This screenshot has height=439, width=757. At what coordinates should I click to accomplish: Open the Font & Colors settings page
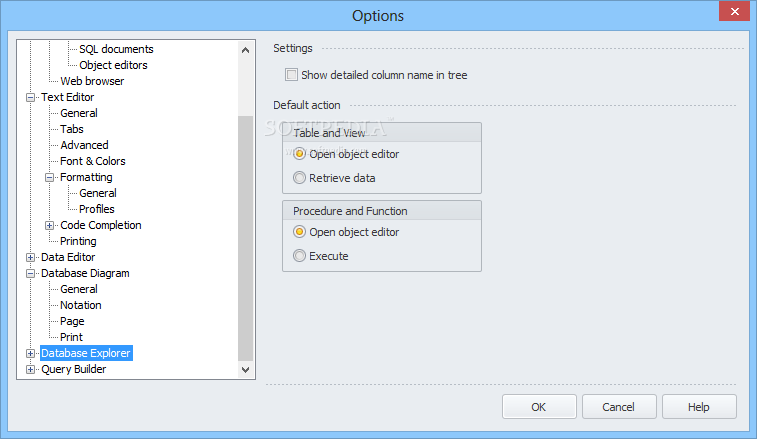(92, 161)
